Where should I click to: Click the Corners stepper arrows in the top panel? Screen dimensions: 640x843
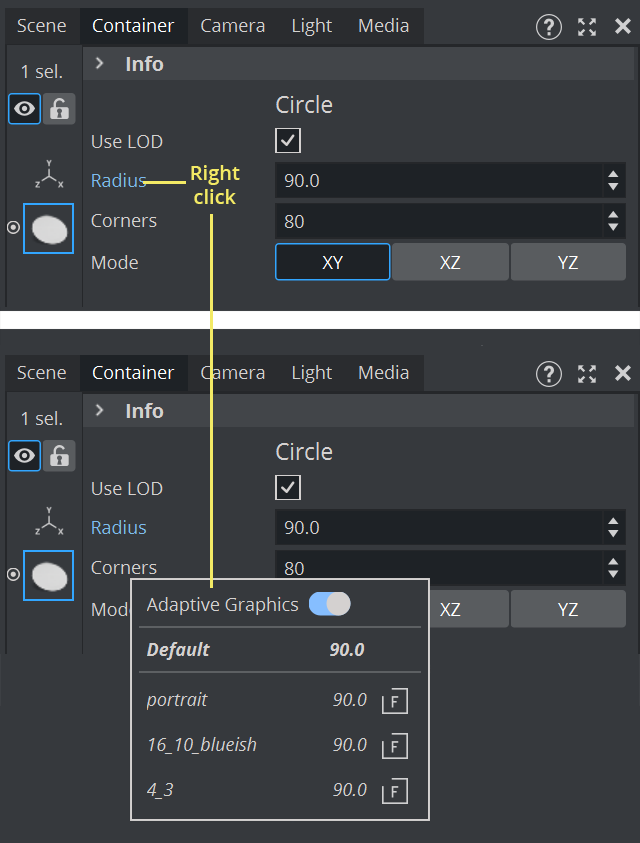613,221
